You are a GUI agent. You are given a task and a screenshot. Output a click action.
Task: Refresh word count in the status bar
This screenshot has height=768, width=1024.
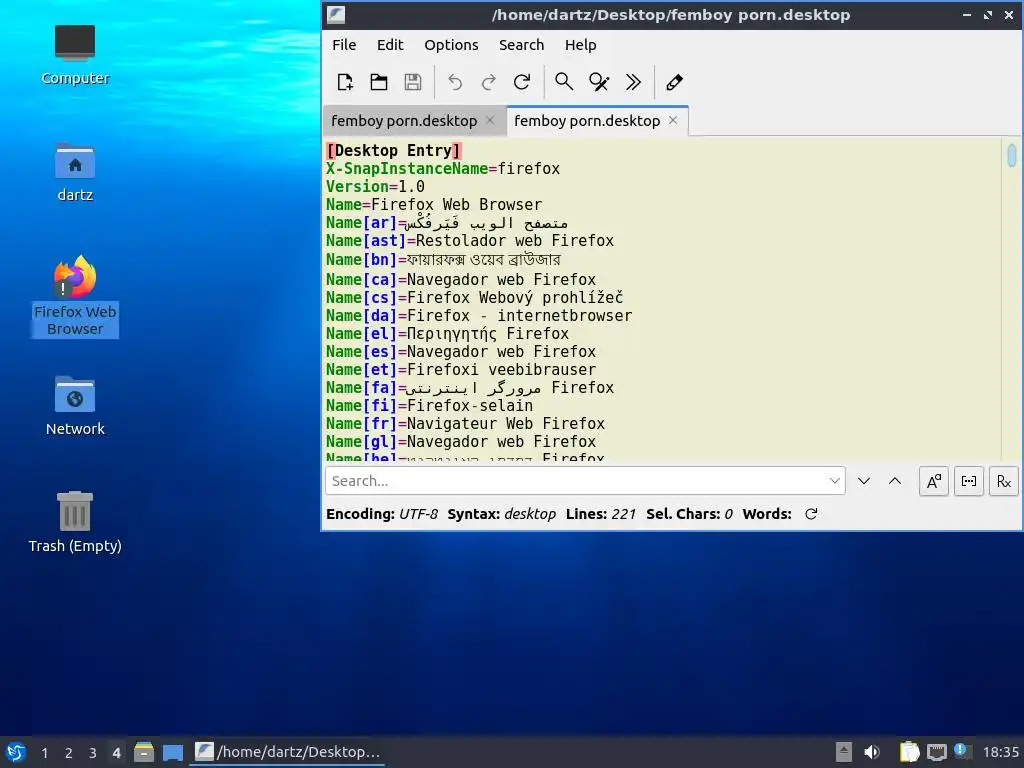811,514
